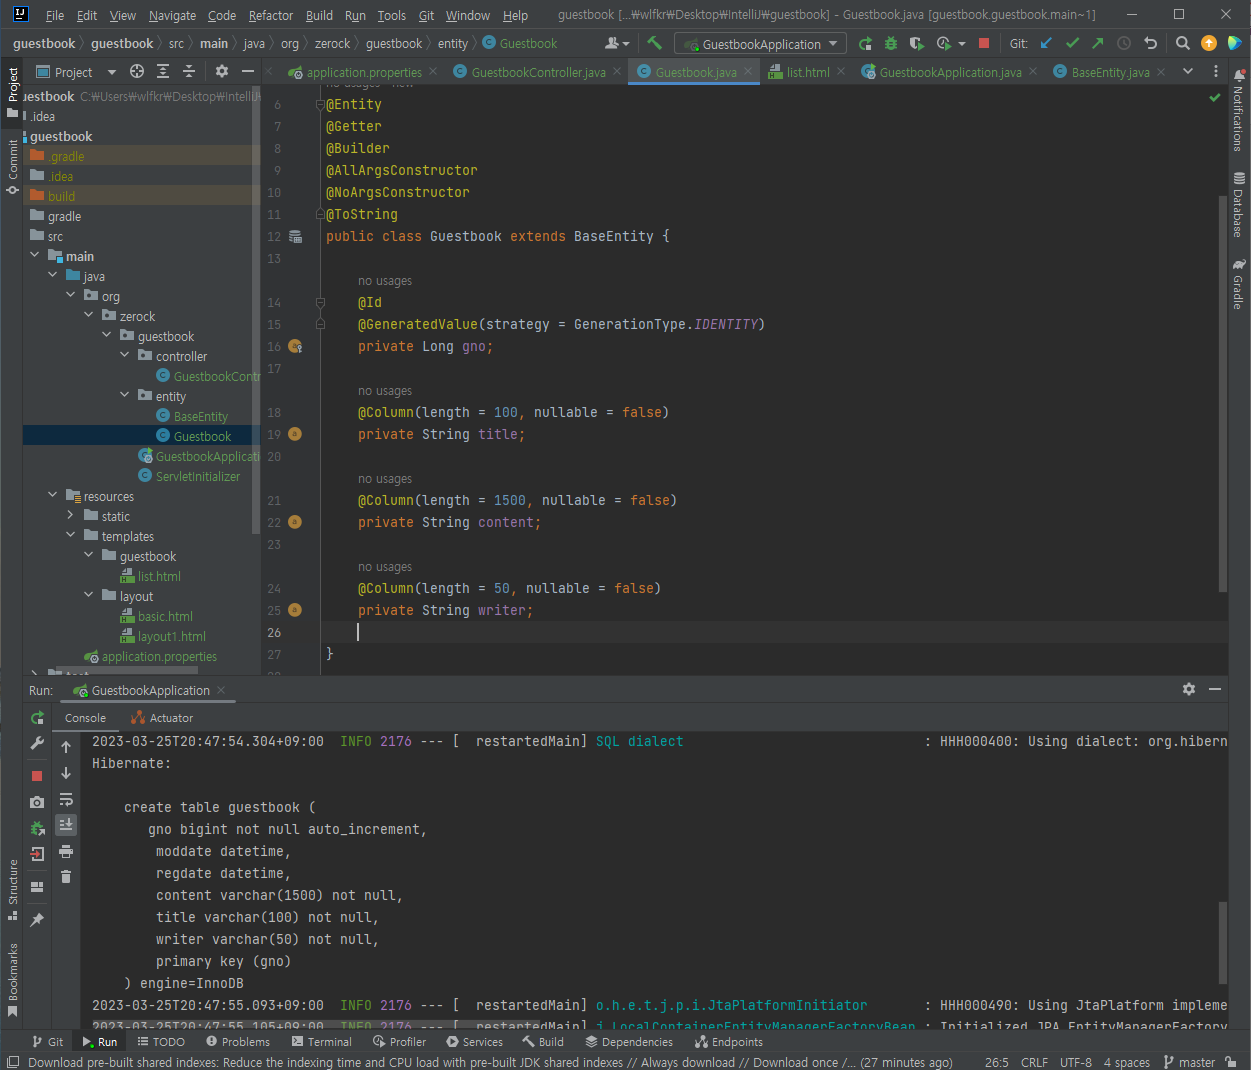Rerun application in Run panel sidebar
1251x1070 pixels.
pos(37,718)
